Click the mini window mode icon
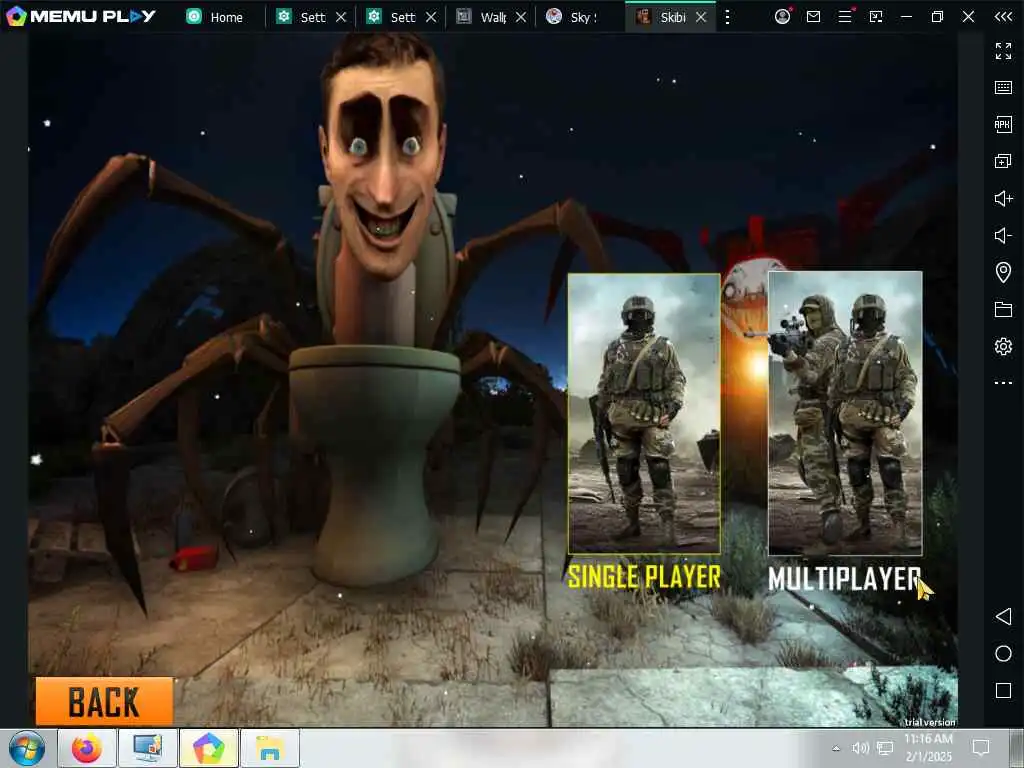 pyautogui.click(x=876, y=16)
